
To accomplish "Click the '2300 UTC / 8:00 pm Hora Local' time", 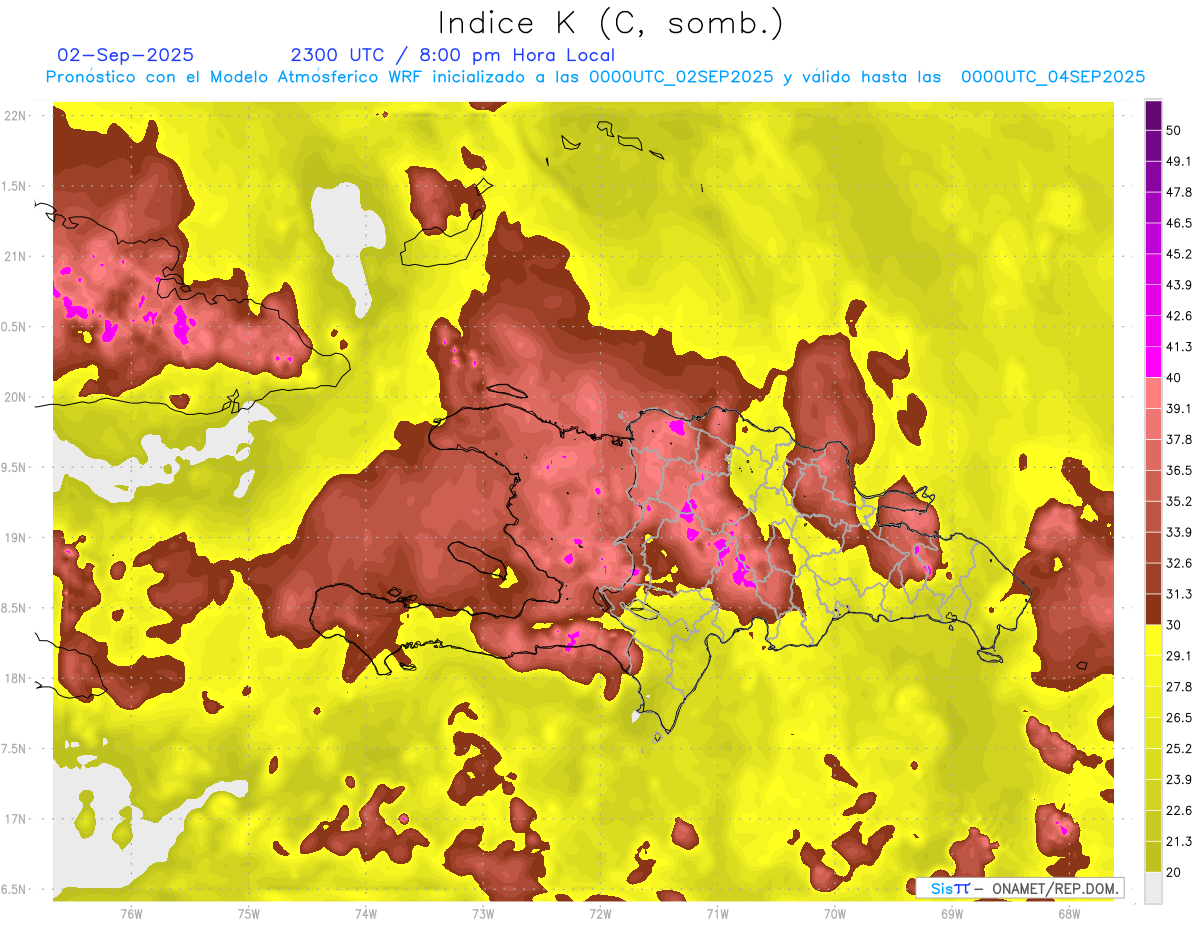I will [x=452, y=55].
